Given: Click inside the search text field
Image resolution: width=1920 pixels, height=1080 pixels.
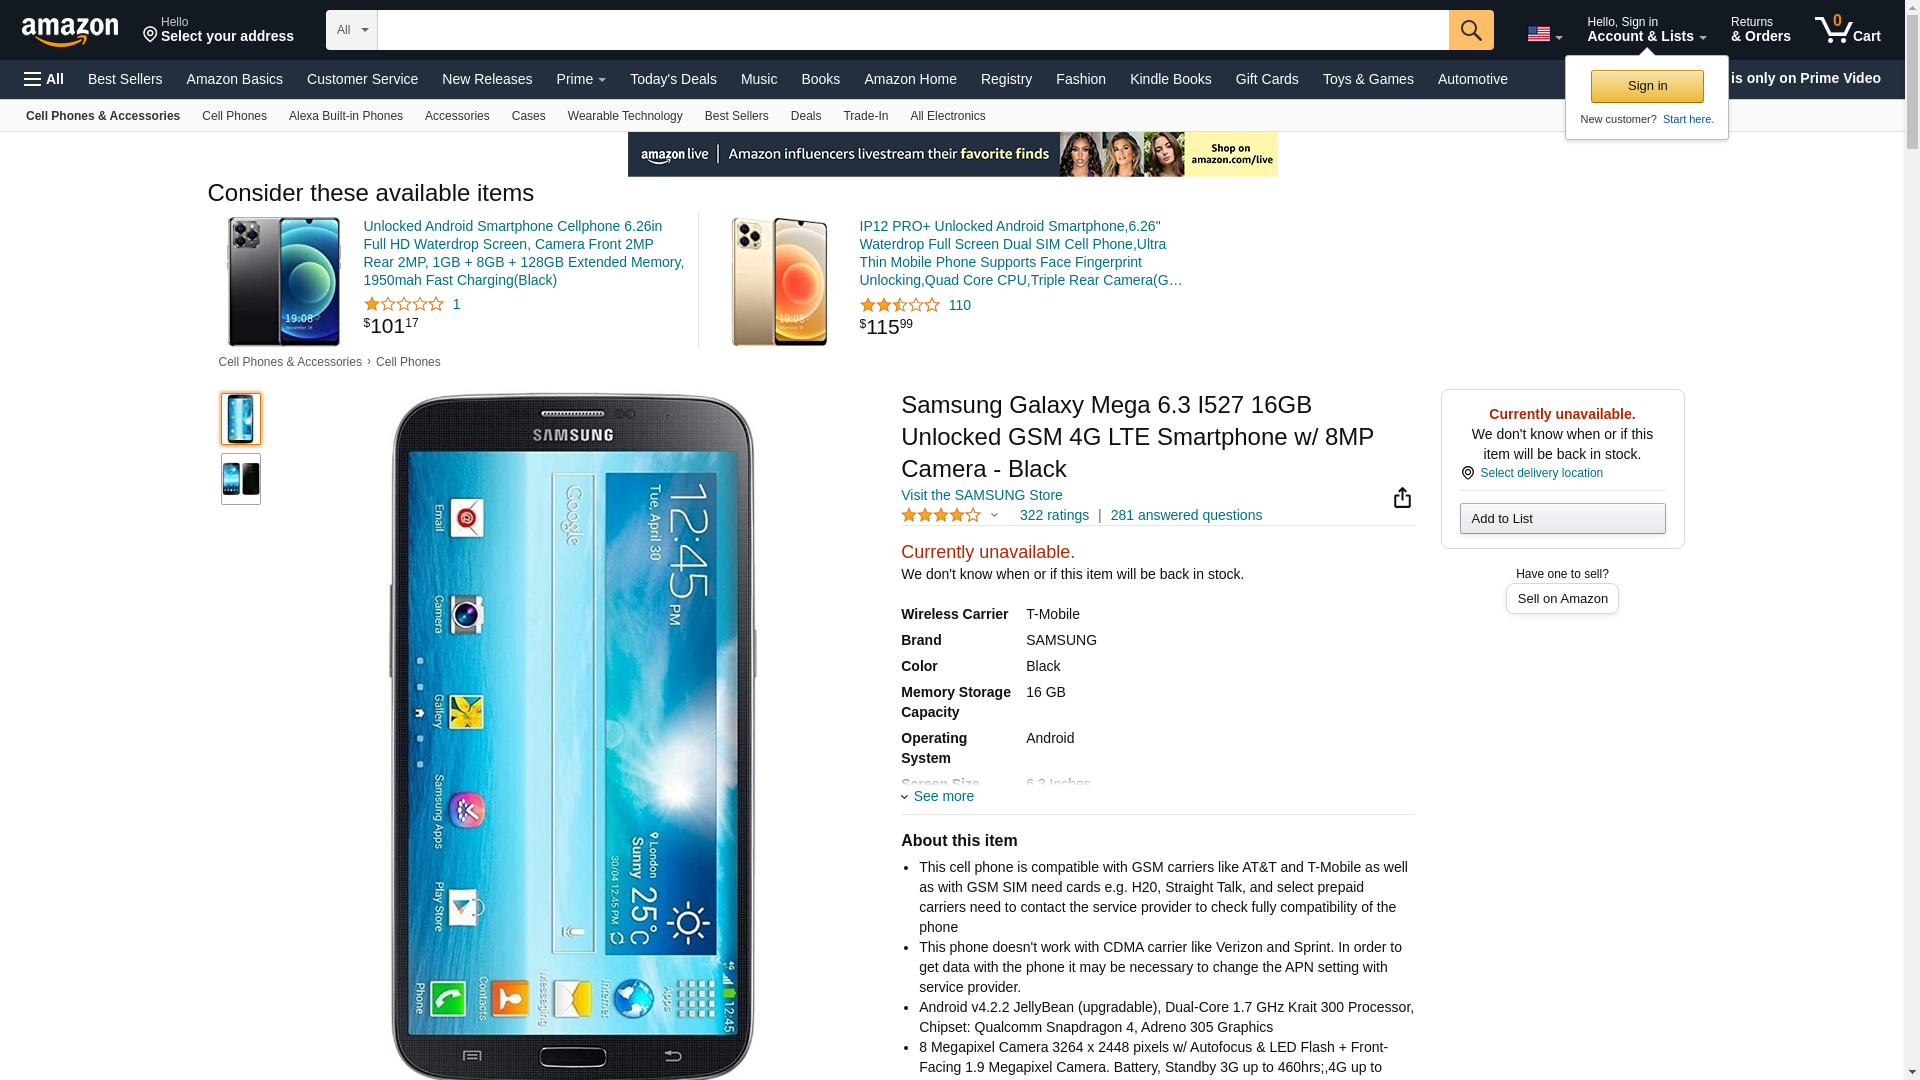Looking at the screenshot, I should (912, 30).
